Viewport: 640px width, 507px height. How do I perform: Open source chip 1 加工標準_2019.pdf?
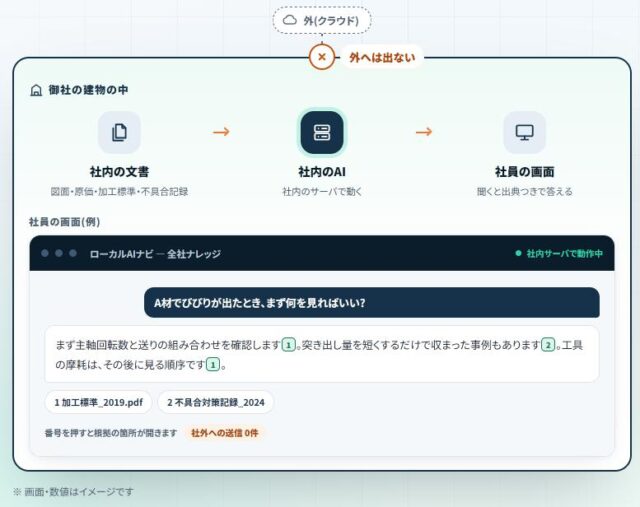98,402
